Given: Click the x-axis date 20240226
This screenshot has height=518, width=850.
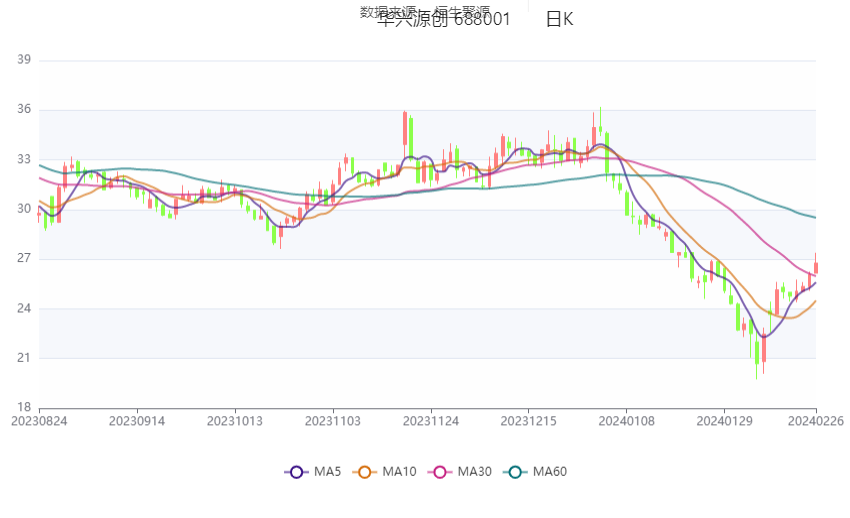Looking at the screenshot, I should [x=816, y=421].
